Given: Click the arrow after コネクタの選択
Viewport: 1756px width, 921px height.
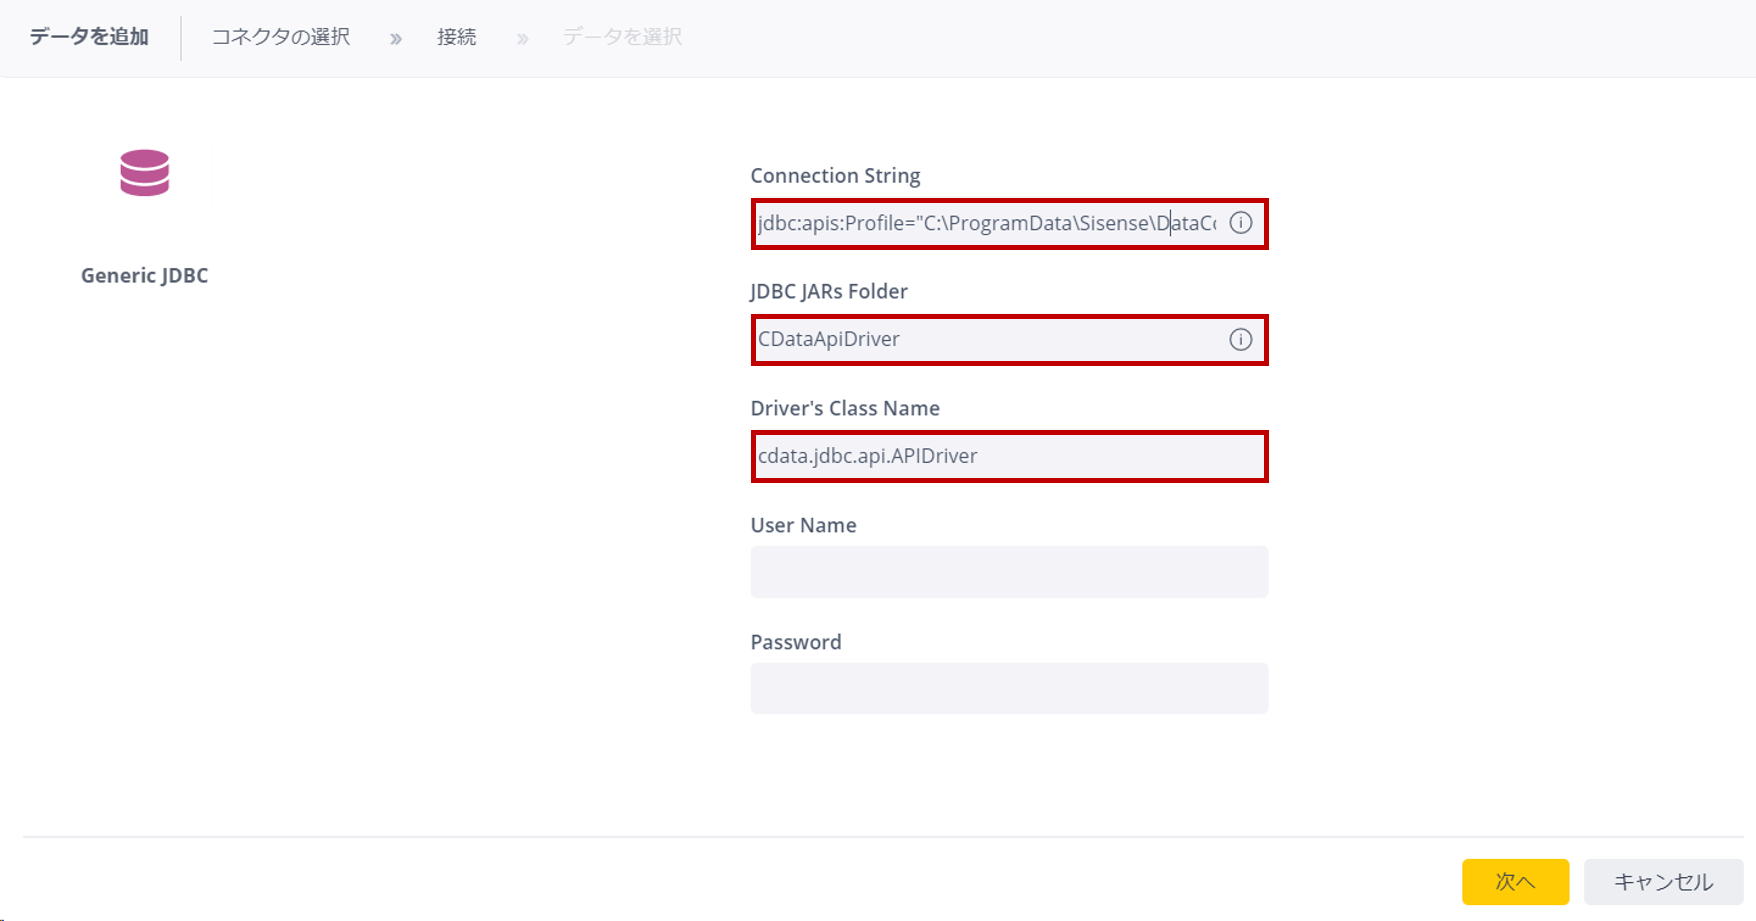Looking at the screenshot, I should (x=396, y=39).
